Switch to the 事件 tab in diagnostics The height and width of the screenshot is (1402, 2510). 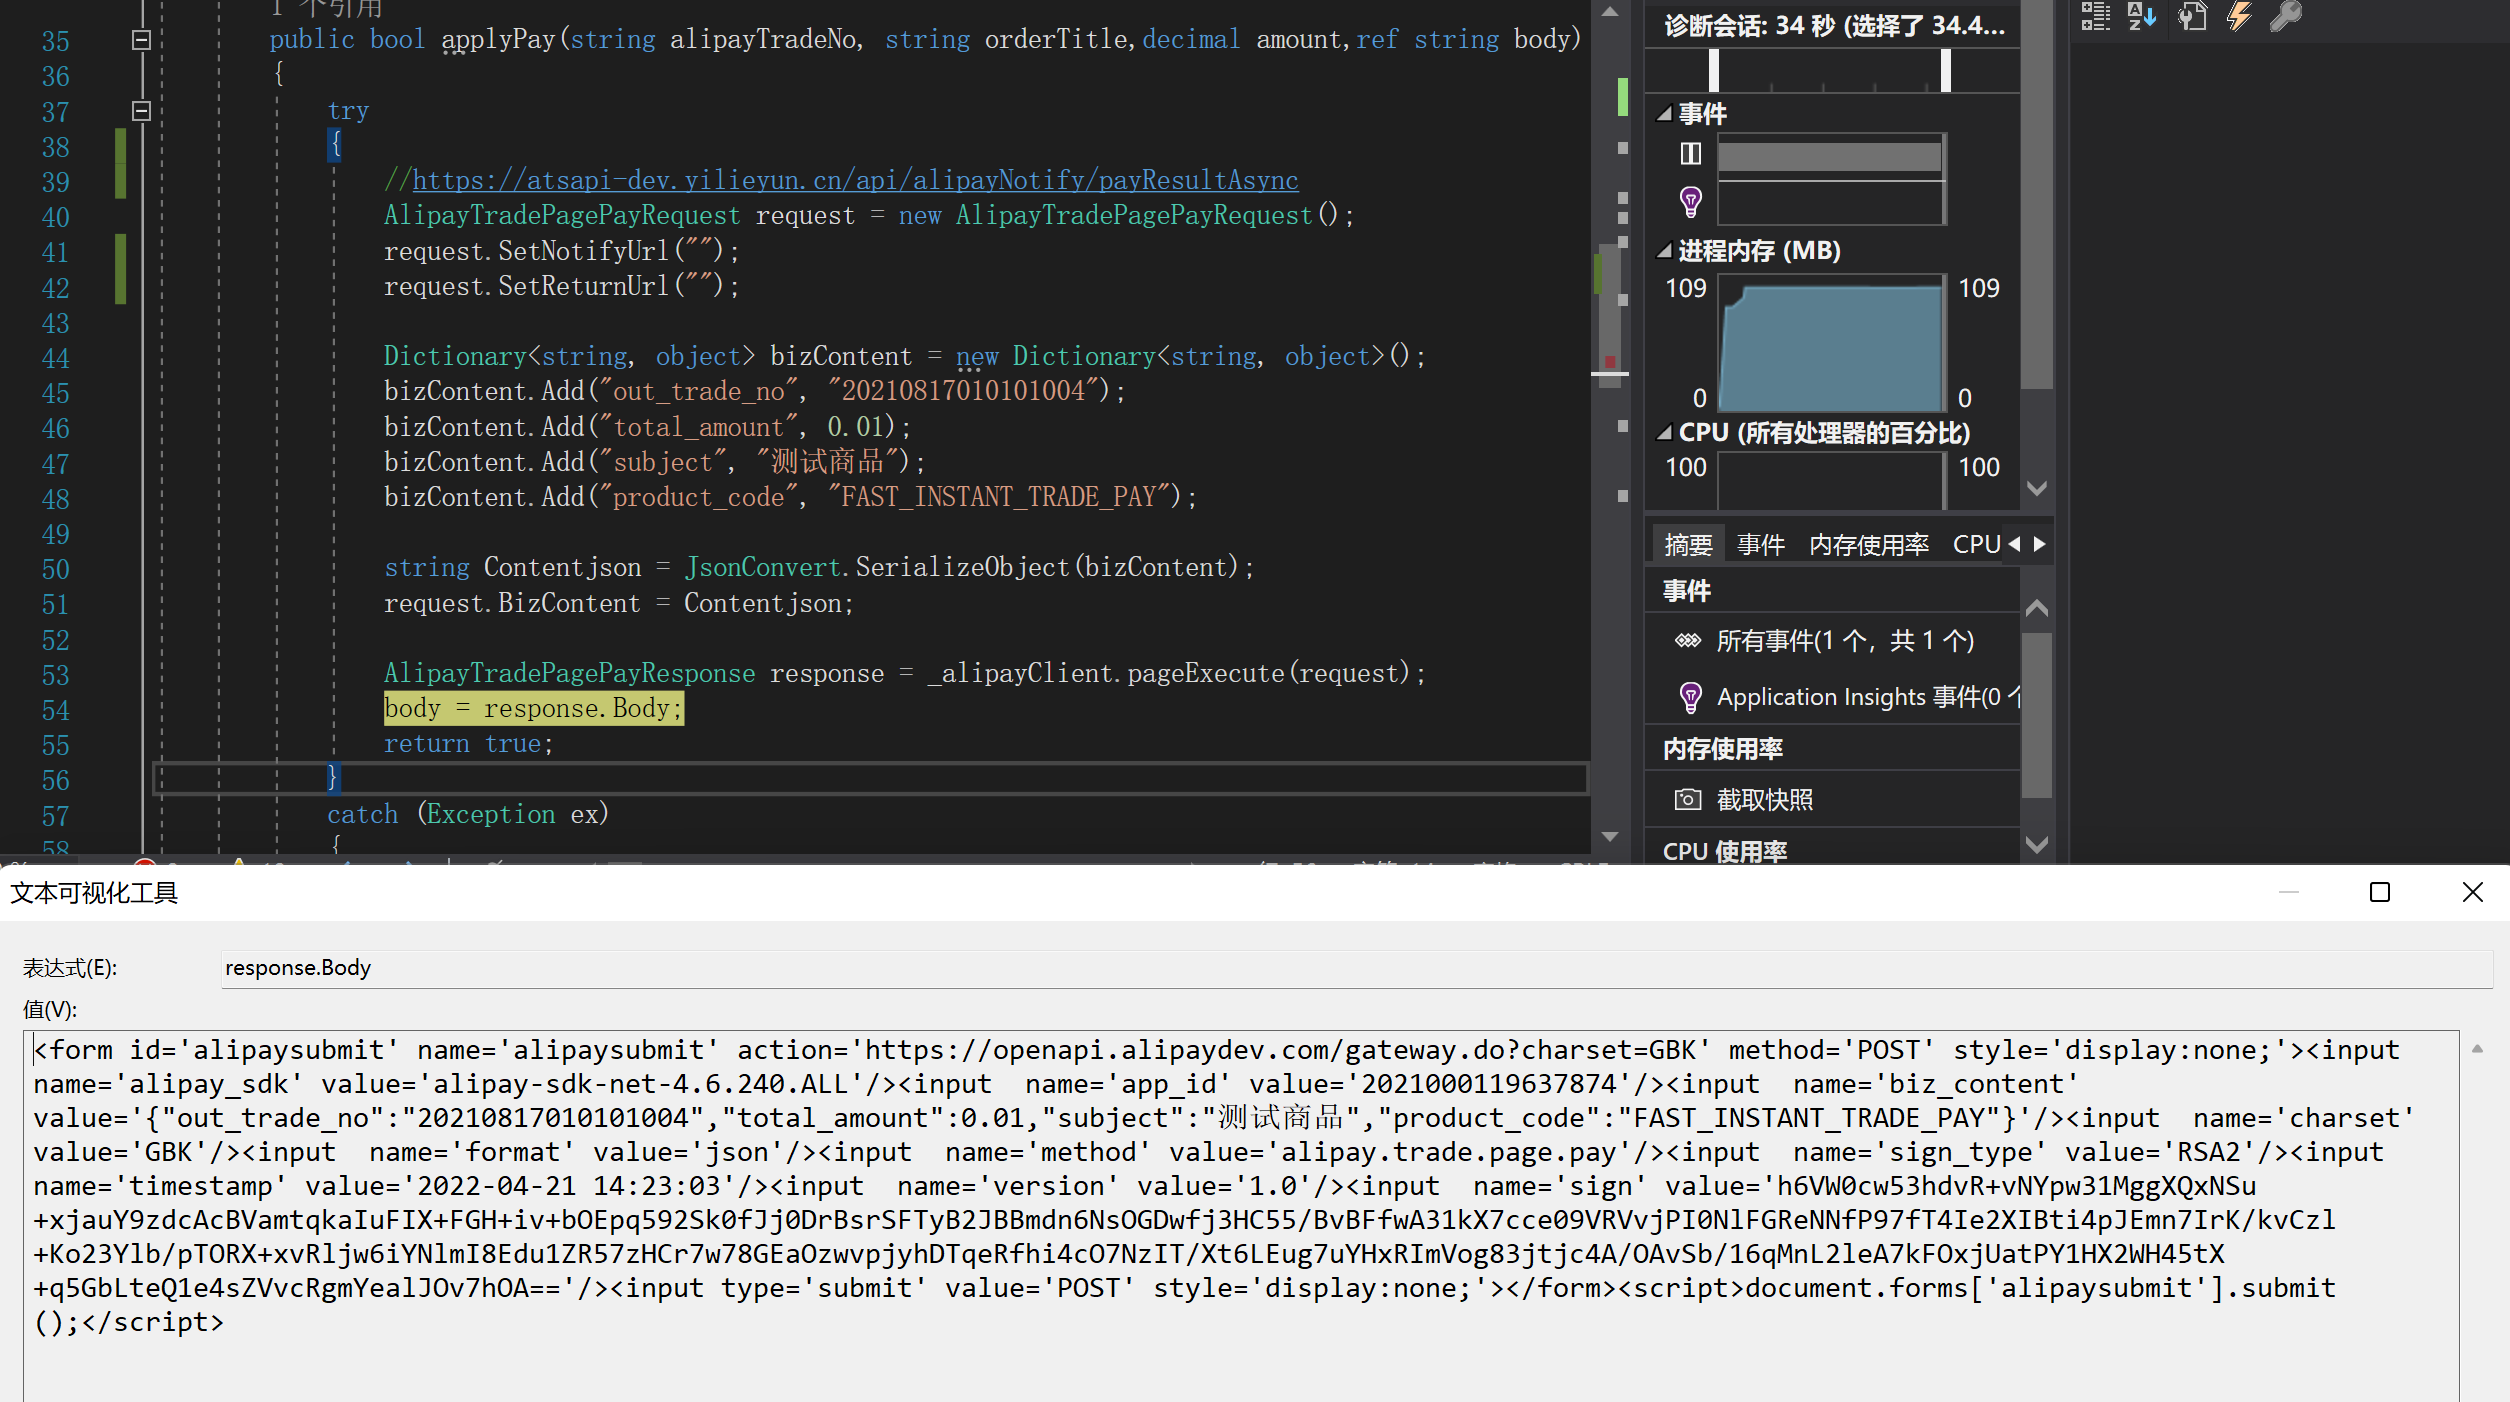pos(1760,544)
